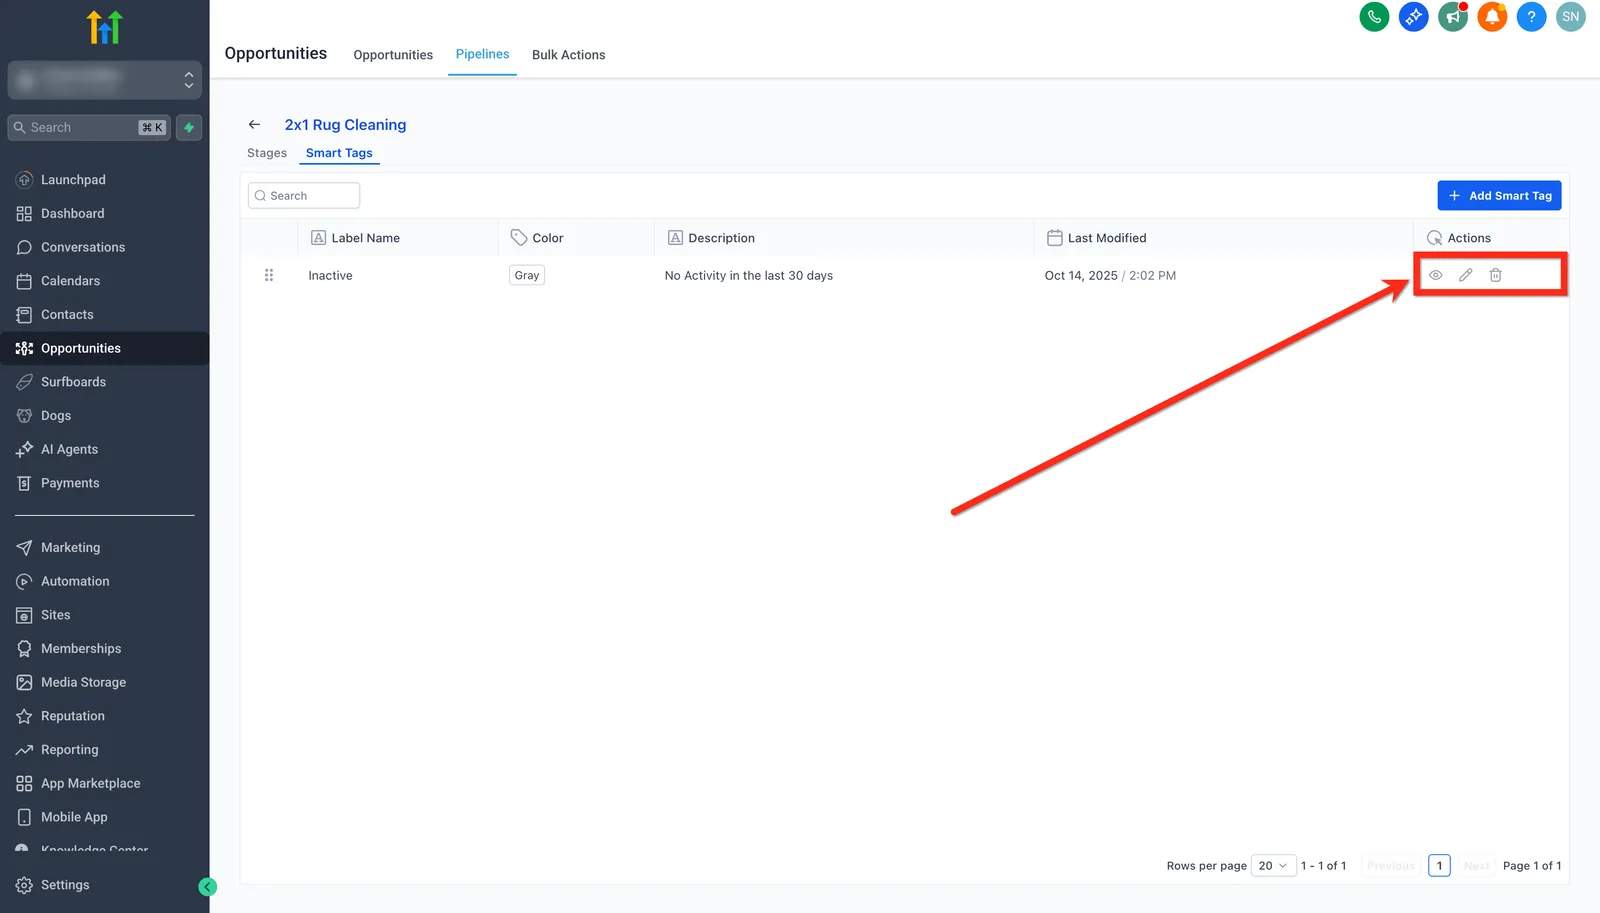Click the smart tags Search field
This screenshot has width=1600, height=913.
(x=304, y=196)
